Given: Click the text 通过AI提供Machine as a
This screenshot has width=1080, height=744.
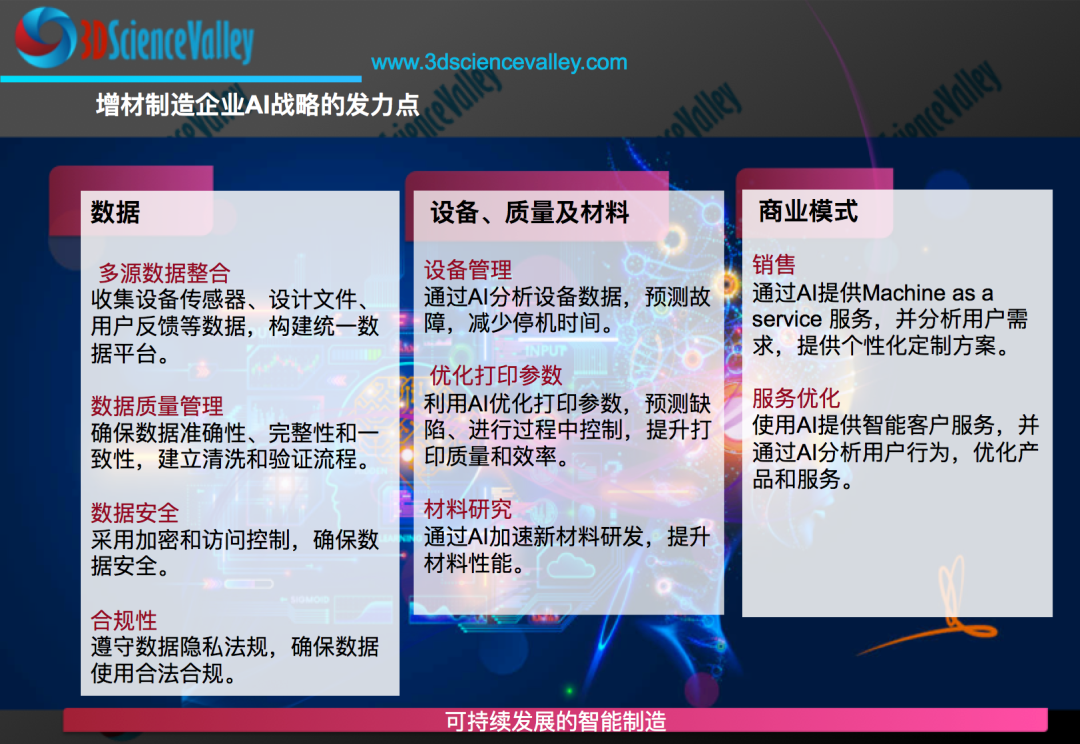Looking at the screenshot, I should pos(873,292).
